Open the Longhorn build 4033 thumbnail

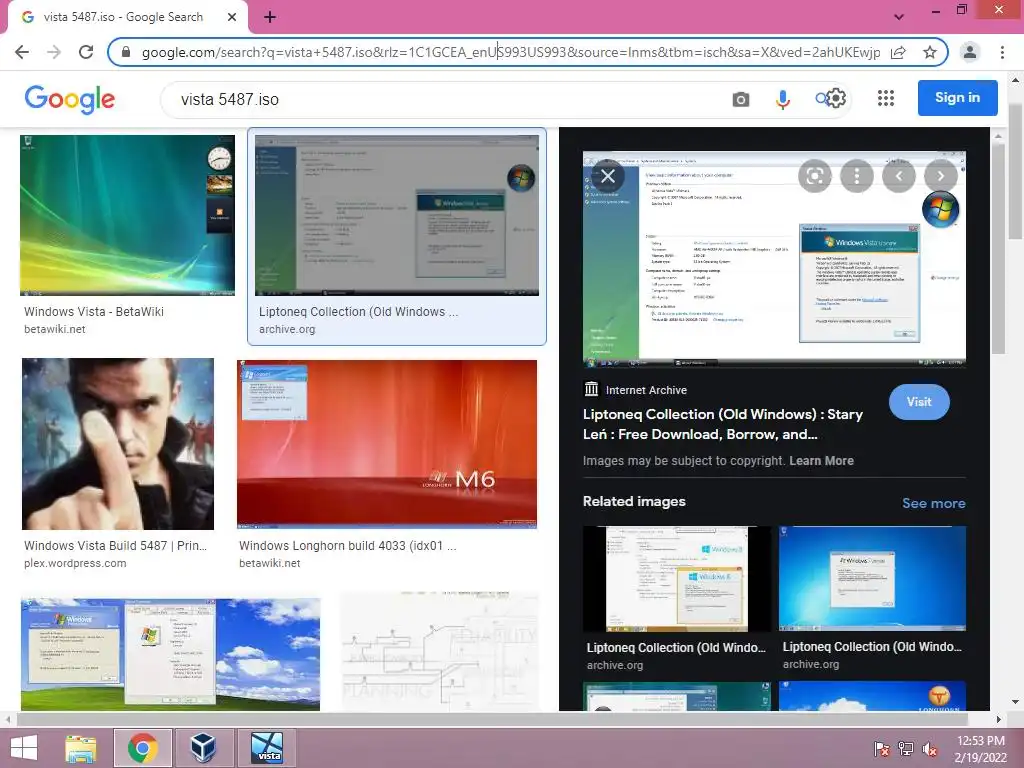pos(387,444)
